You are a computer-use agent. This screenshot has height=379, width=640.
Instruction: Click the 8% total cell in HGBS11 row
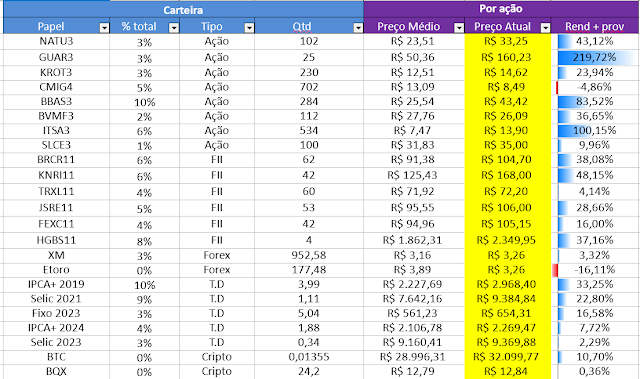point(144,240)
